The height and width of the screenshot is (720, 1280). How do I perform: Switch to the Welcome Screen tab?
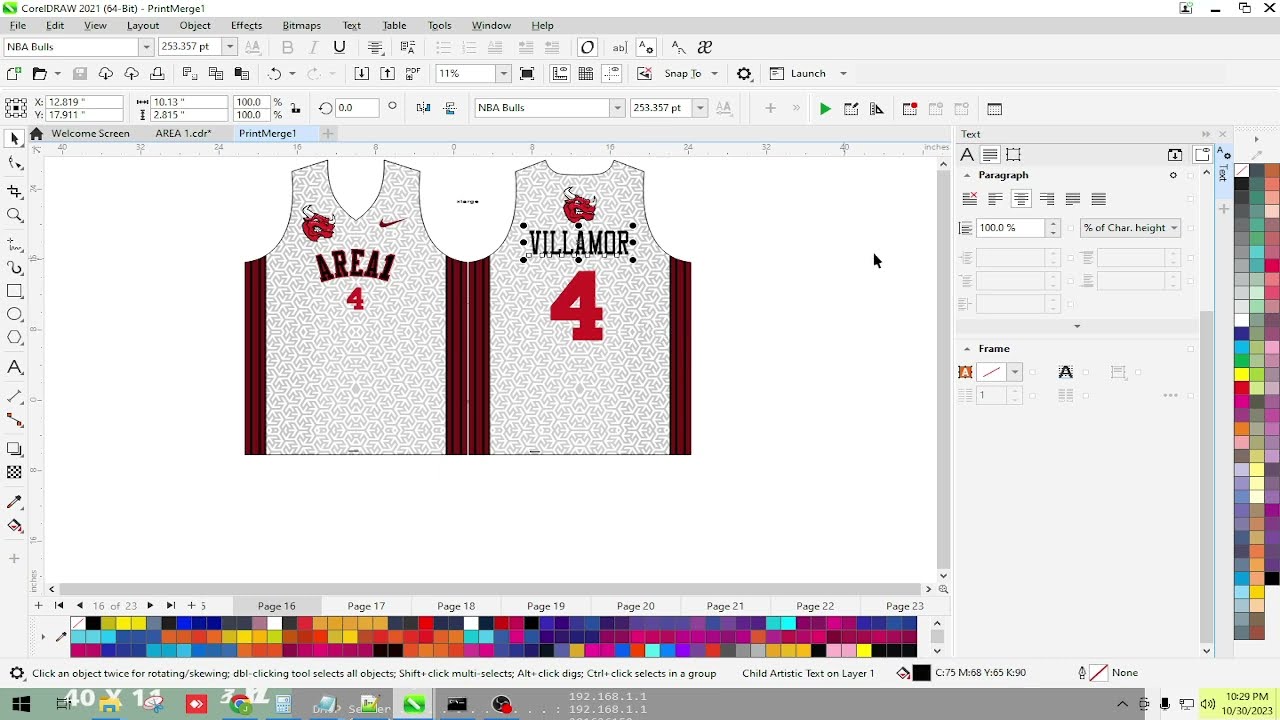click(90, 133)
